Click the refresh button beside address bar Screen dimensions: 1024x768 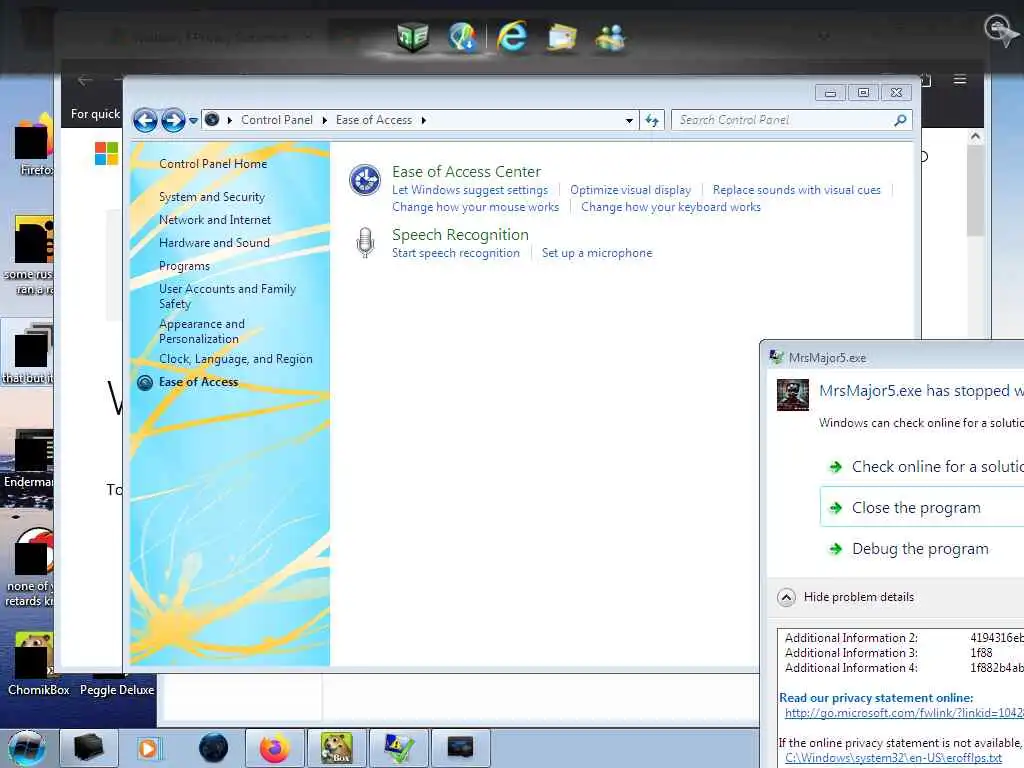pos(652,120)
